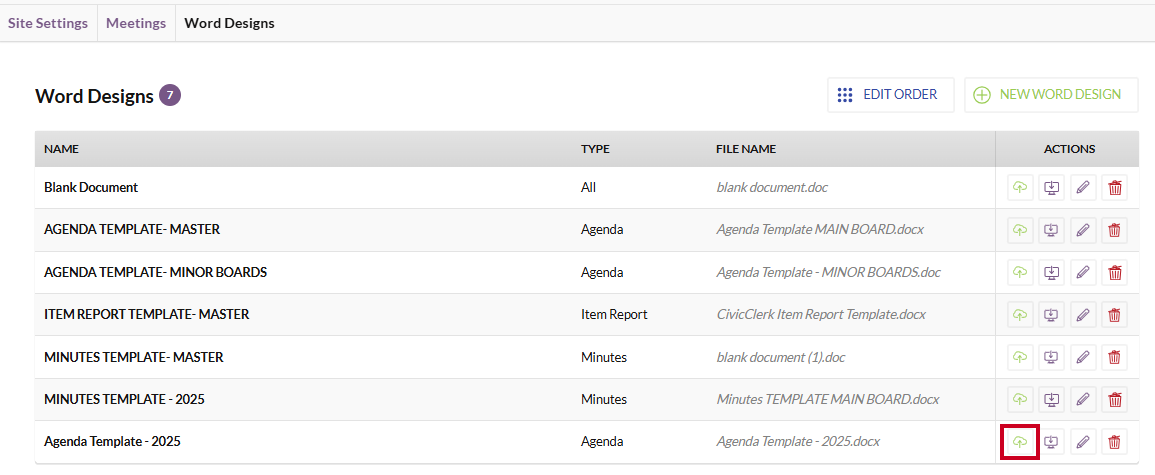Click the NAME column header

coord(61,149)
